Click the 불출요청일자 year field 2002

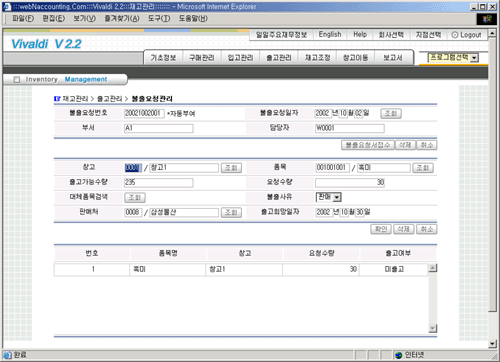click(323, 113)
